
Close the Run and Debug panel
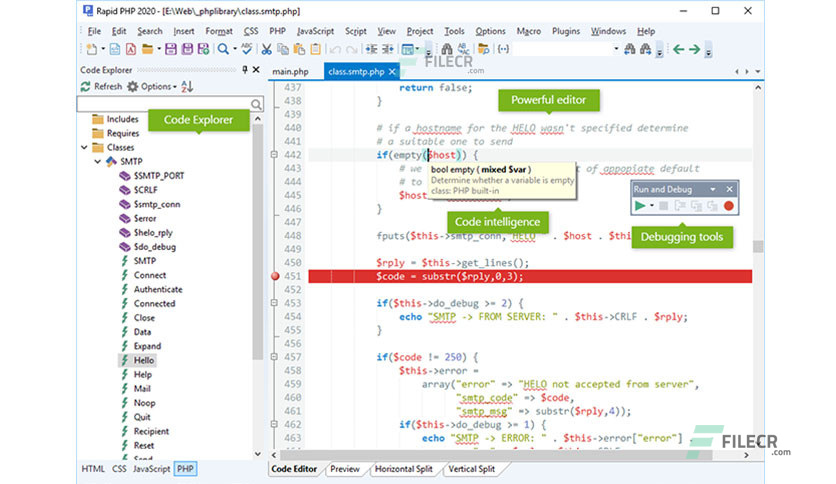tap(730, 189)
